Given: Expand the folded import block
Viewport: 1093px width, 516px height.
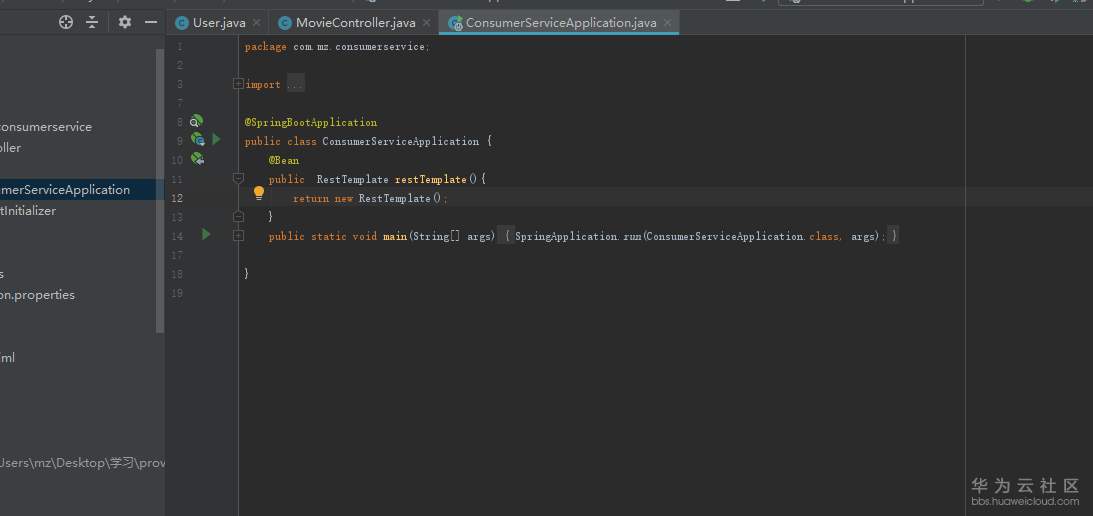Looking at the screenshot, I should pyautogui.click(x=238, y=84).
